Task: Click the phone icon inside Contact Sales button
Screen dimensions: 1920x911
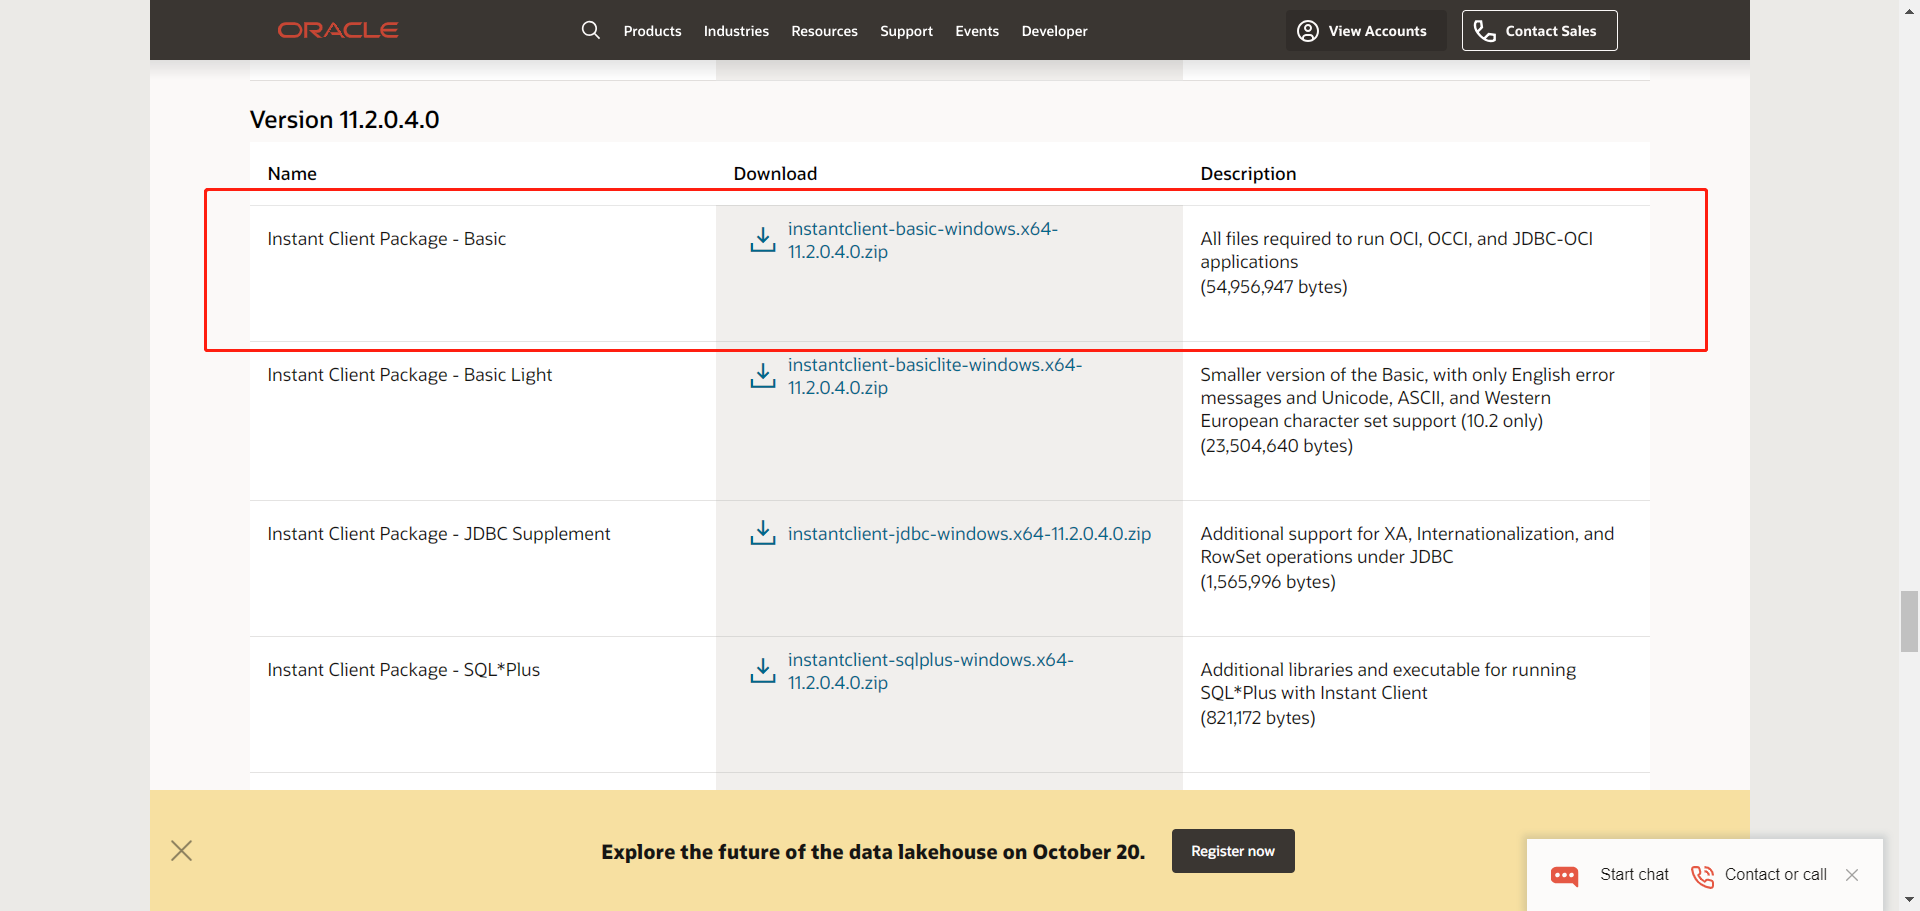Action: click(x=1484, y=30)
